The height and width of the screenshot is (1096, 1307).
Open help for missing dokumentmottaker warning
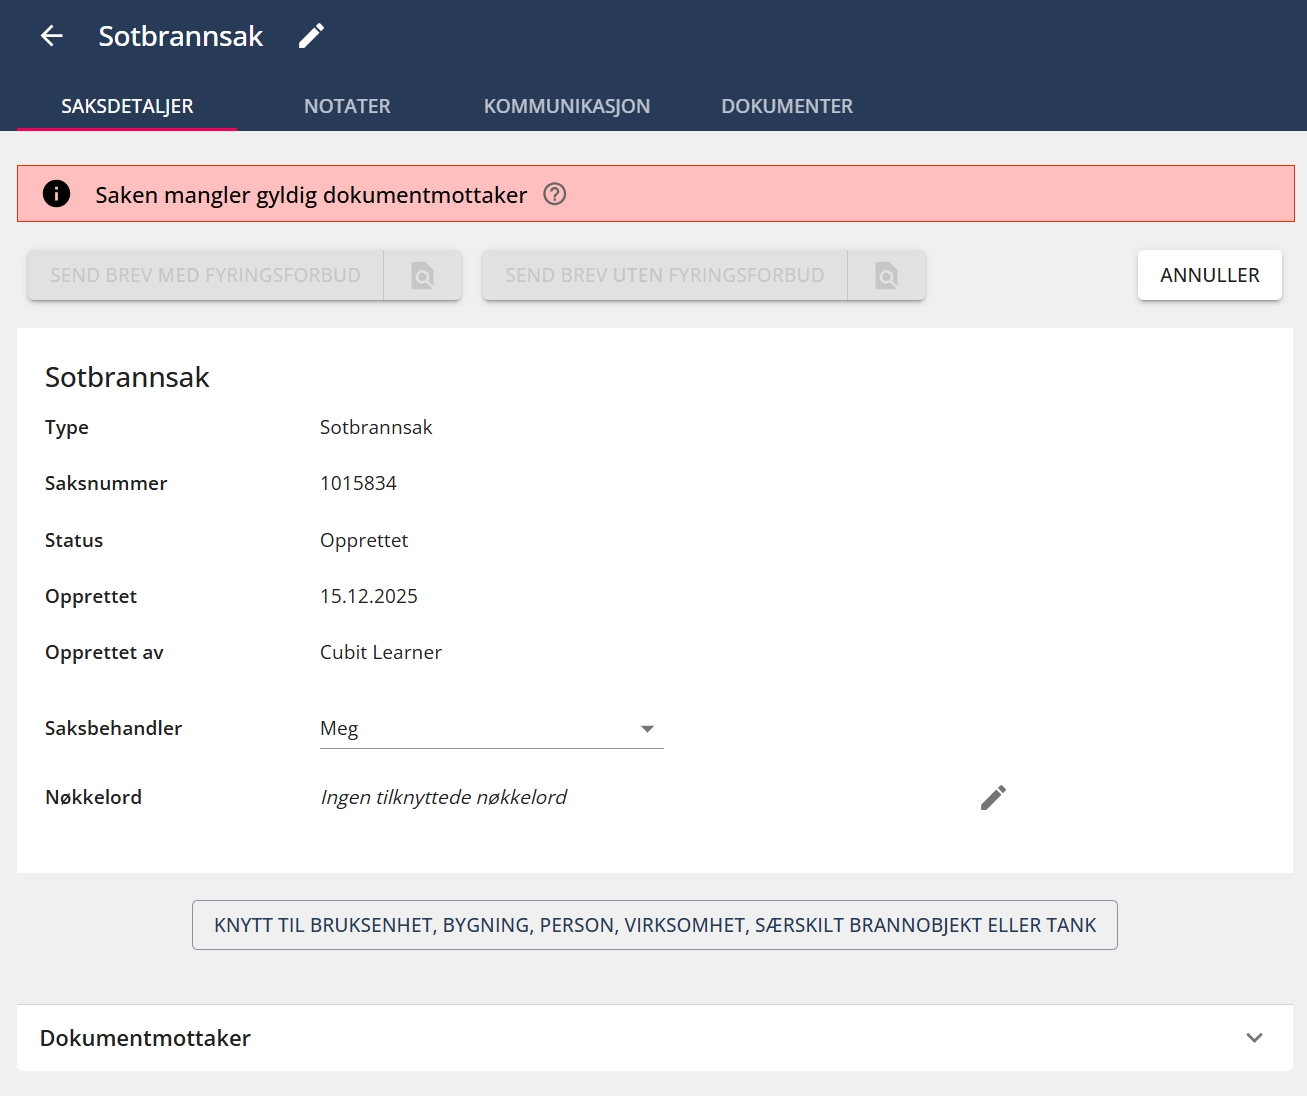[555, 194]
